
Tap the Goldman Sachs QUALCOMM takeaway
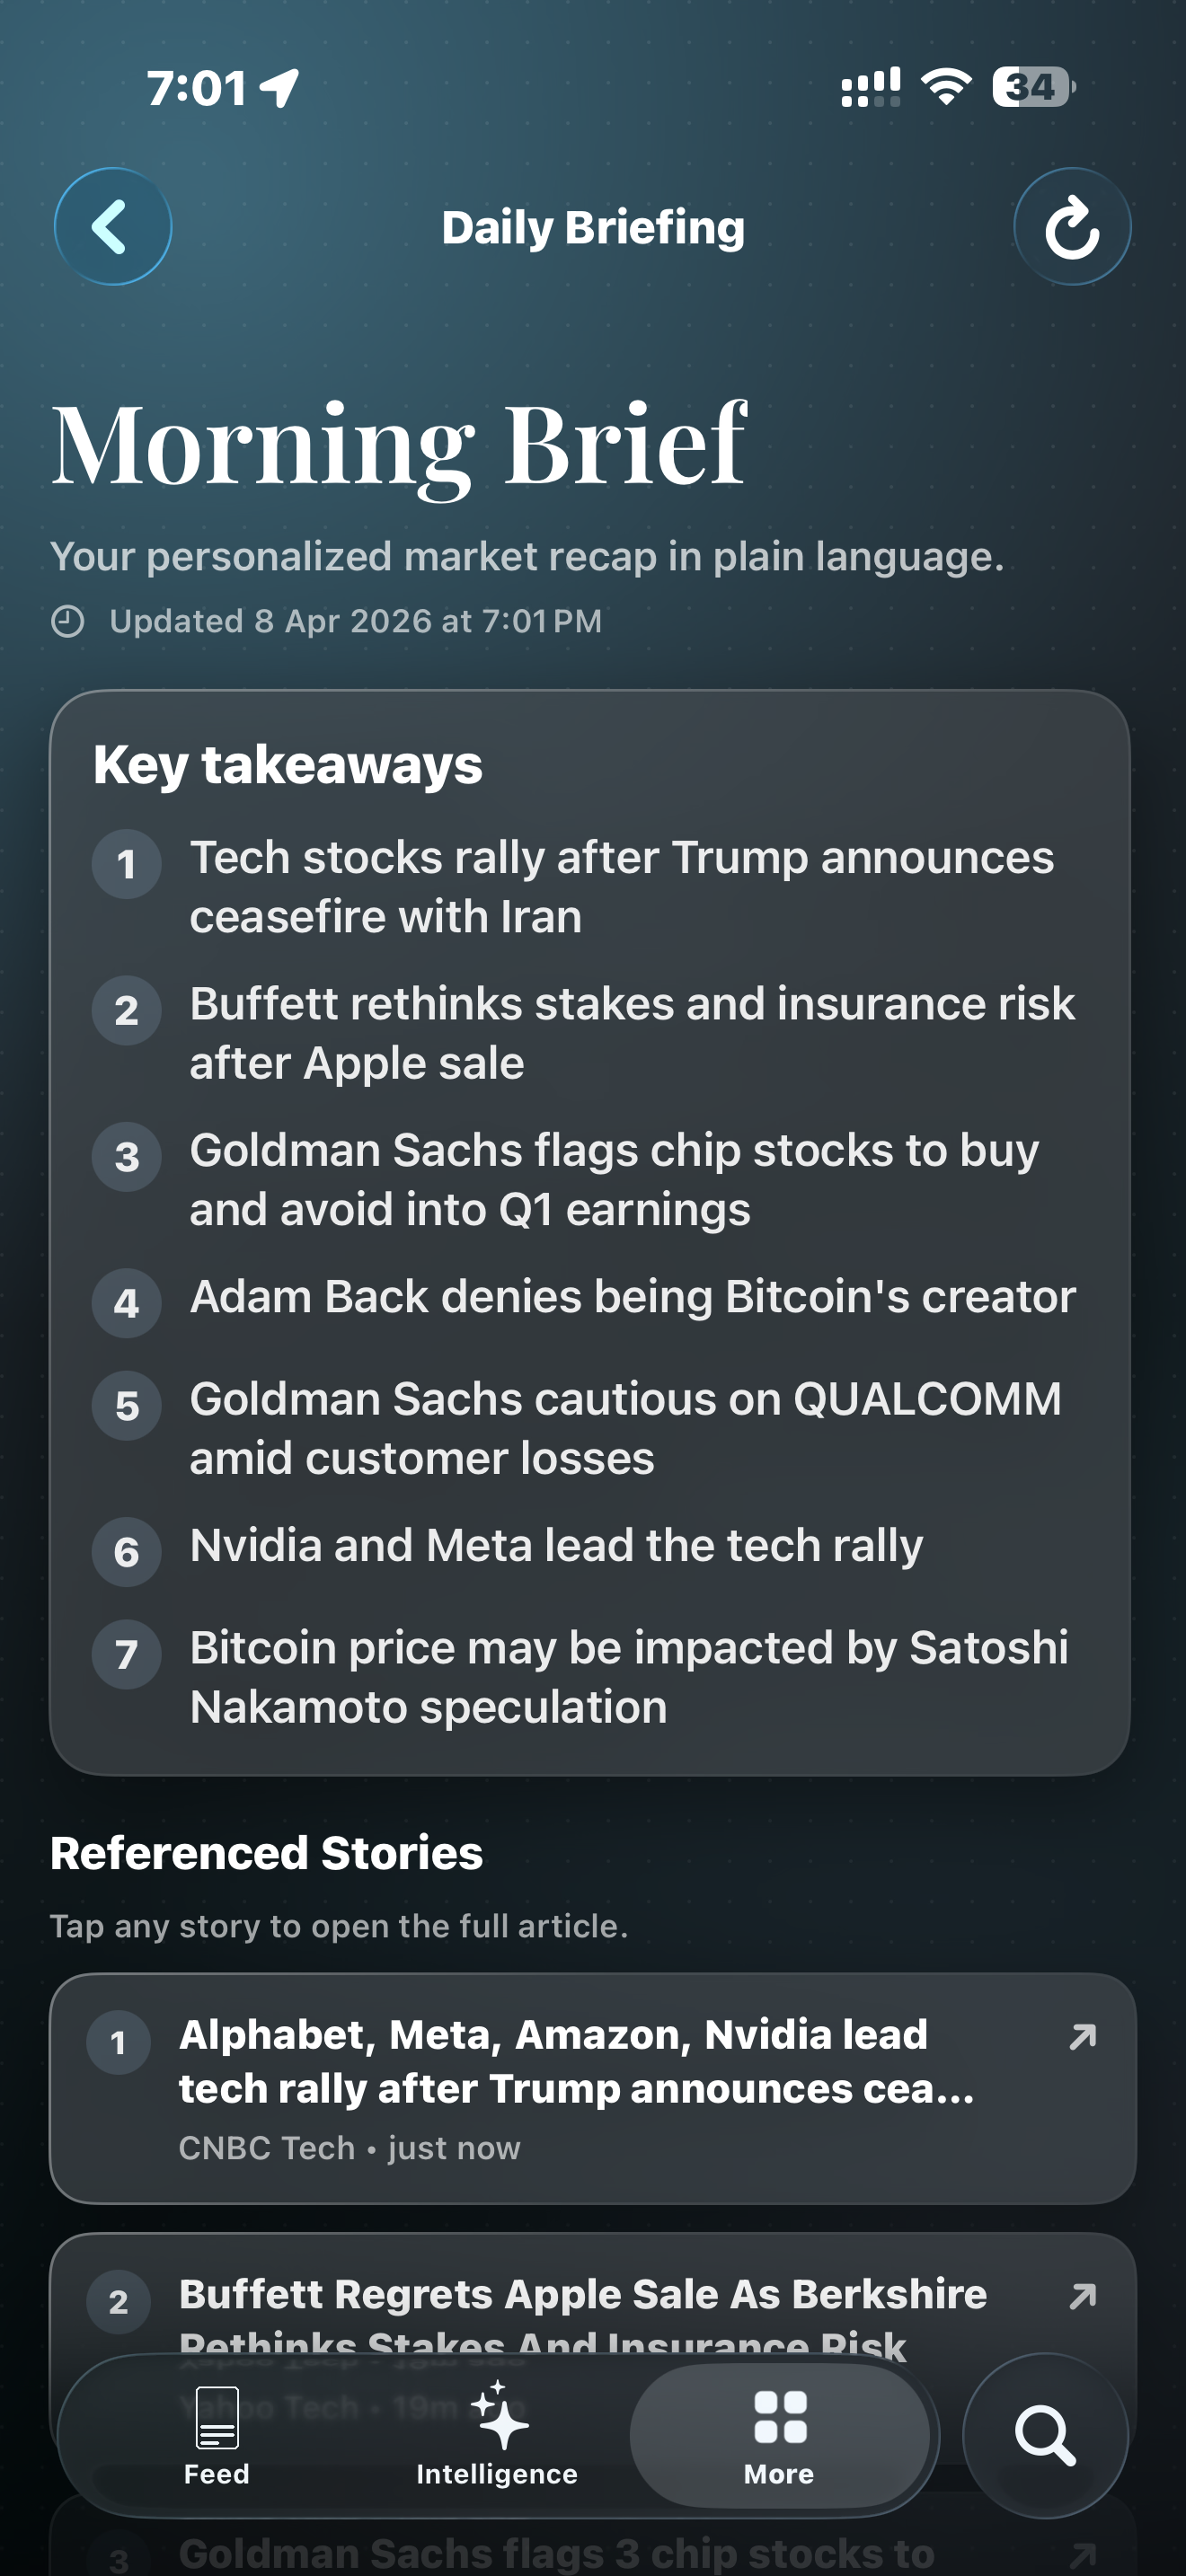(x=625, y=1428)
